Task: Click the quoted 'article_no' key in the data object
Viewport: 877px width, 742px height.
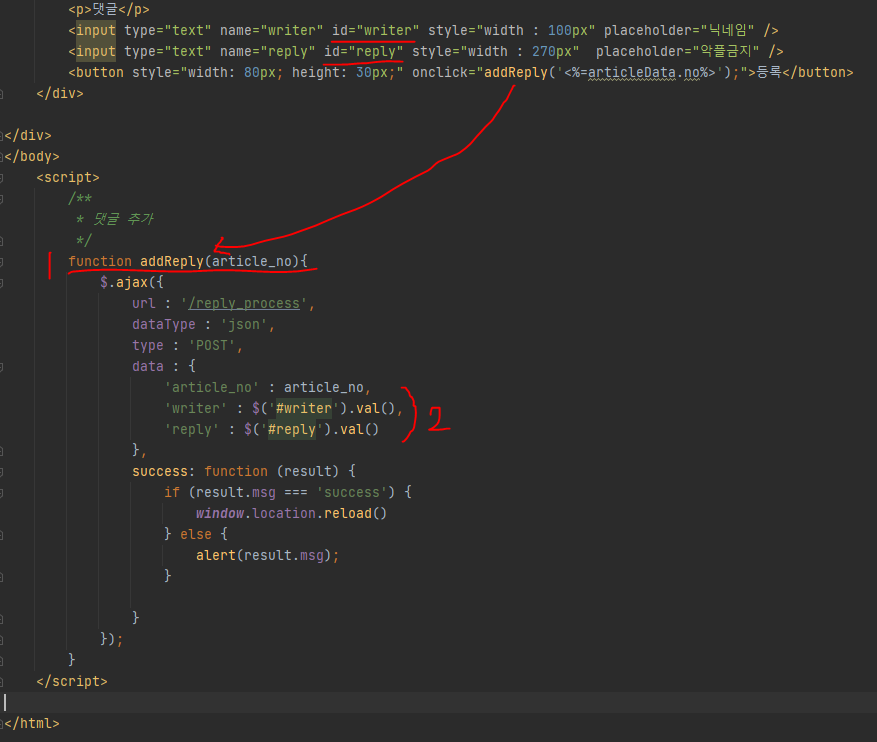Action: pos(211,387)
